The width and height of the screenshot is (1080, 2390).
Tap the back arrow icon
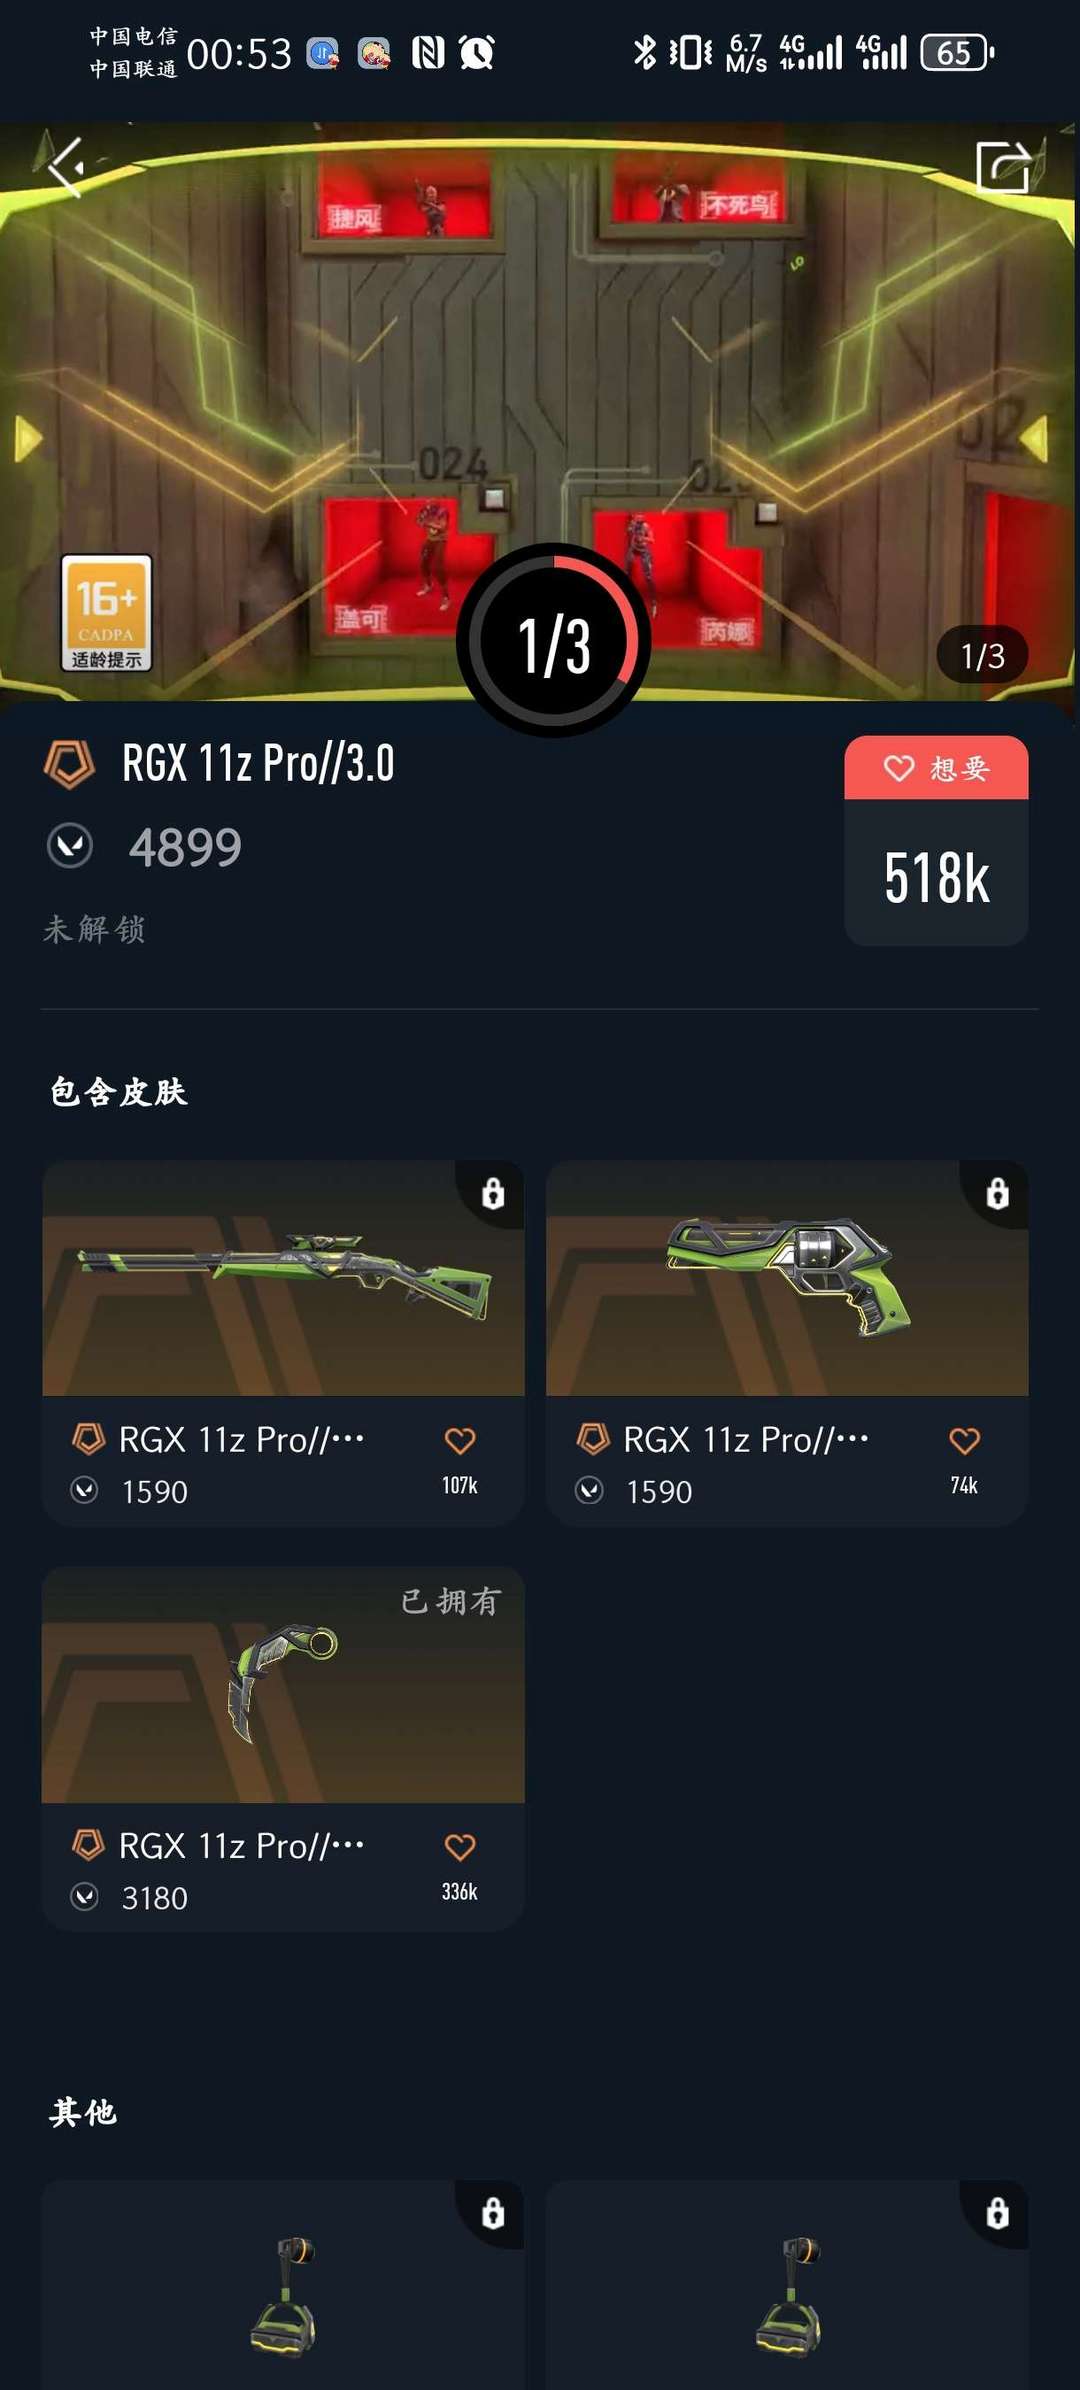(66, 166)
